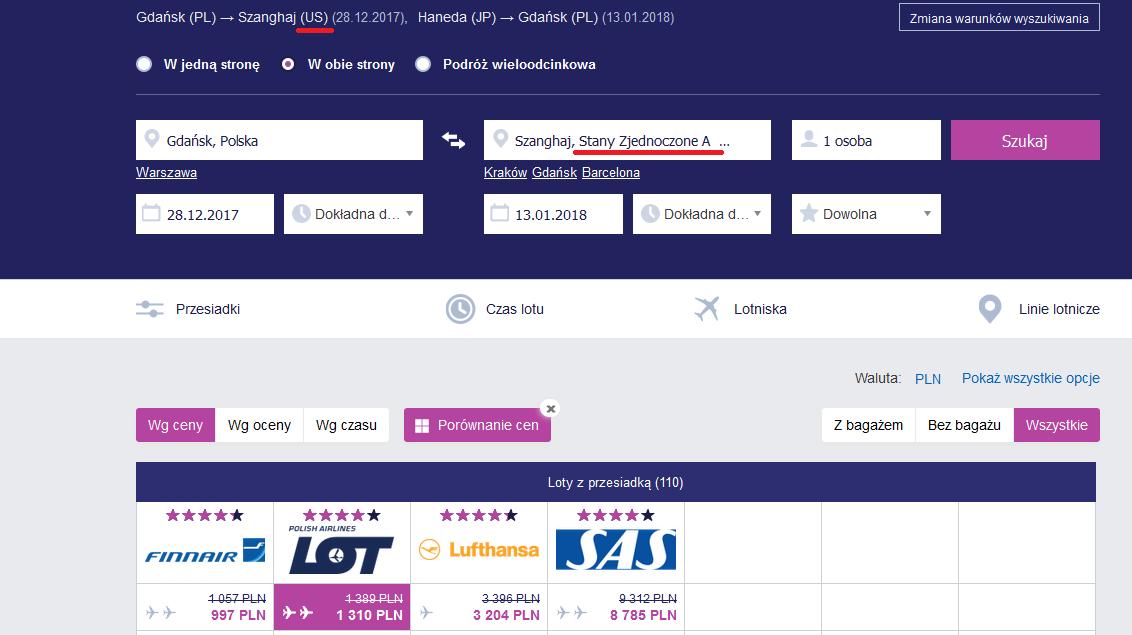Click location pin icon in Szanghaj field
The width and height of the screenshot is (1132, 635).
pos(500,139)
